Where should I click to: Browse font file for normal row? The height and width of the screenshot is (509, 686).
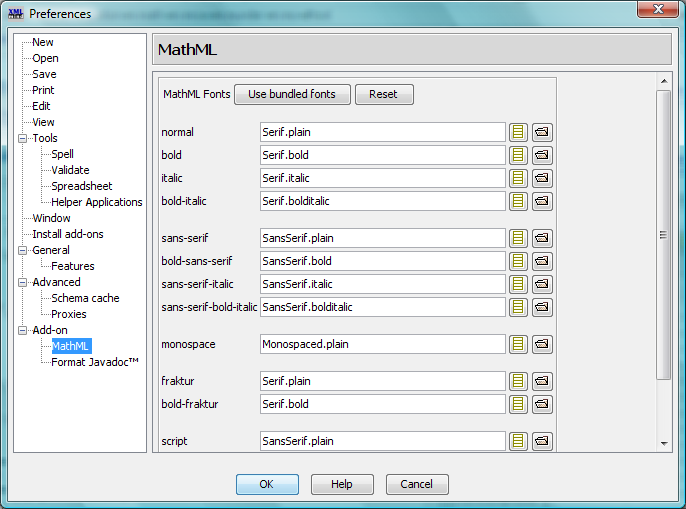click(542, 132)
